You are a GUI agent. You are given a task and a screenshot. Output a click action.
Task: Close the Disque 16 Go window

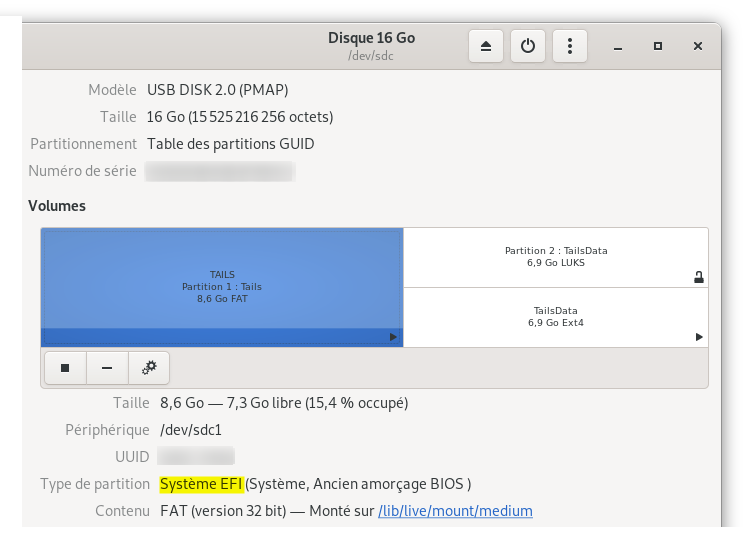click(x=698, y=46)
